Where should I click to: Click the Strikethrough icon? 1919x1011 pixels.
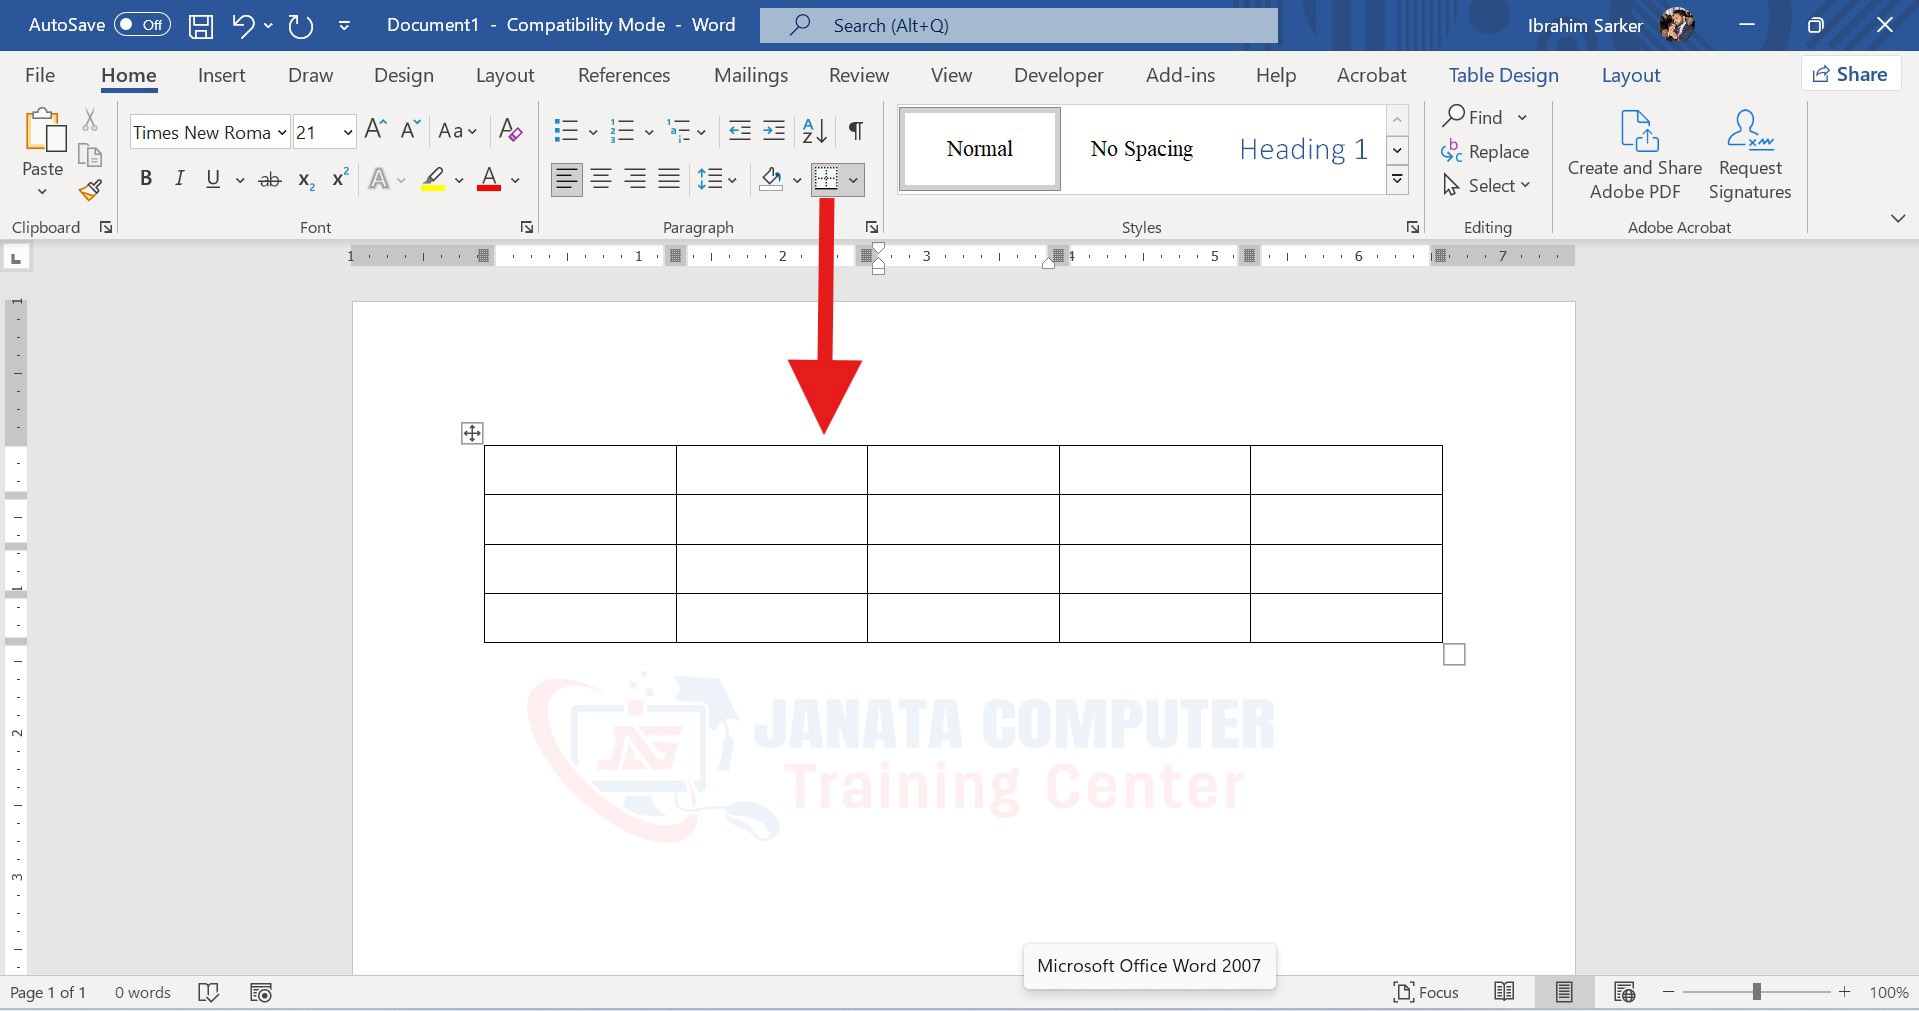tap(270, 180)
